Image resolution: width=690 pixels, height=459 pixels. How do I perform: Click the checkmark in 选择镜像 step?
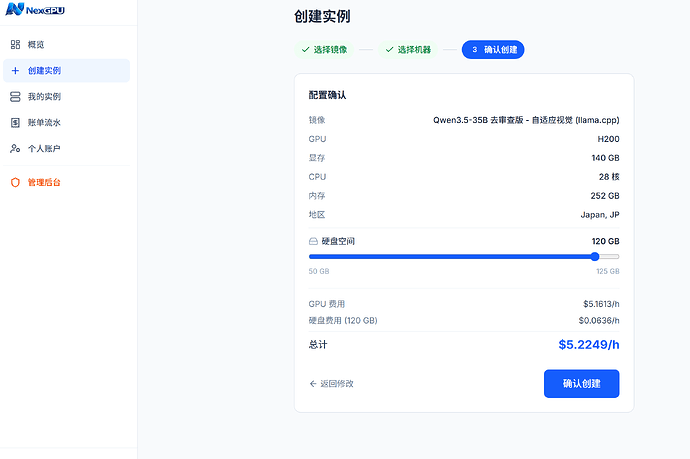(x=305, y=50)
